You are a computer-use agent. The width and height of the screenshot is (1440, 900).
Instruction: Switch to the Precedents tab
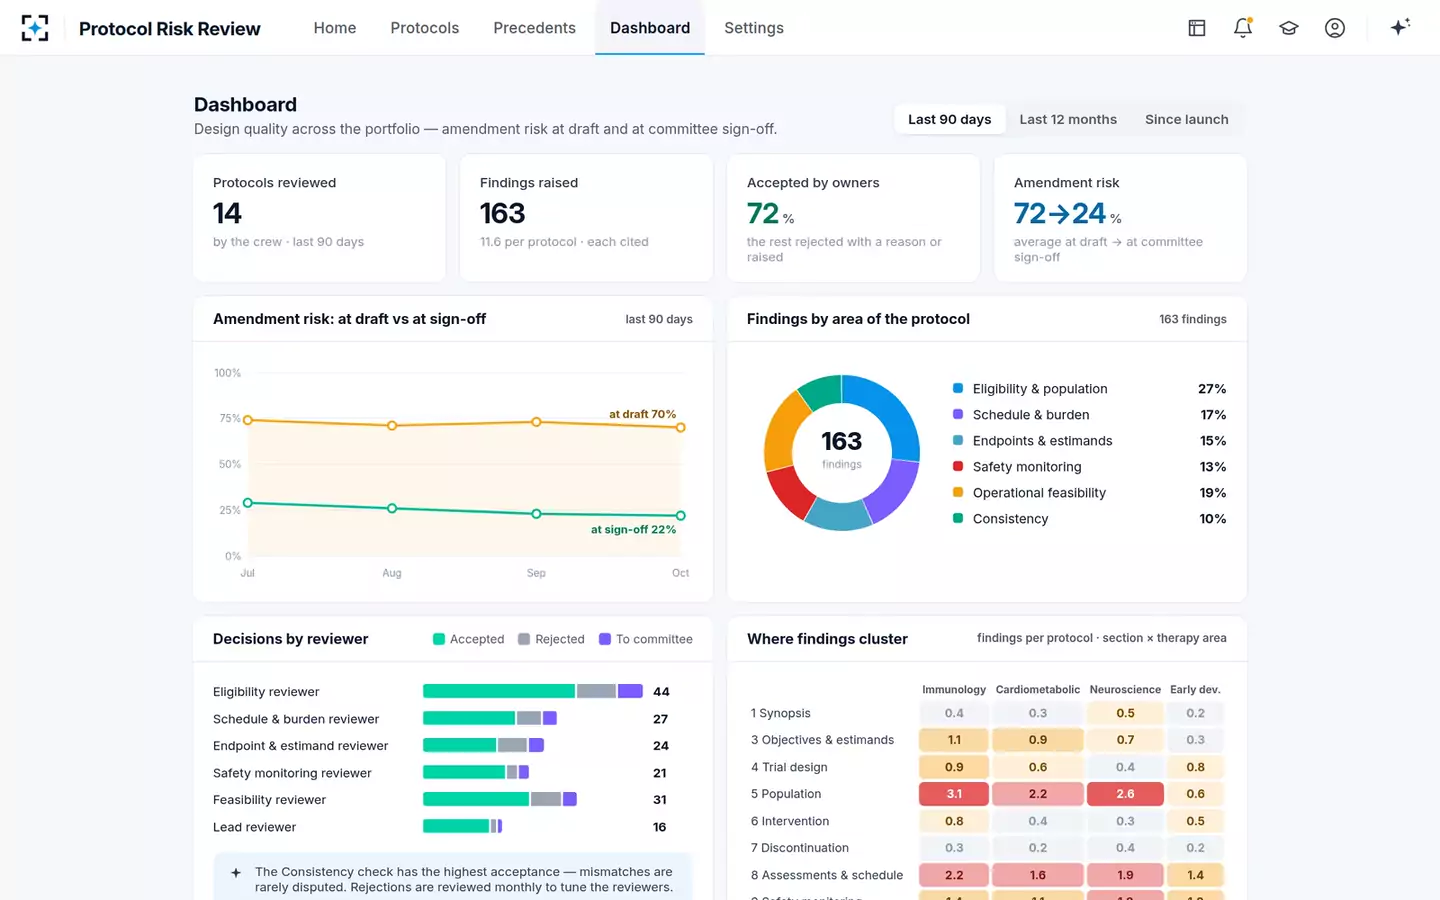pyautogui.click(x=534, y=28)
